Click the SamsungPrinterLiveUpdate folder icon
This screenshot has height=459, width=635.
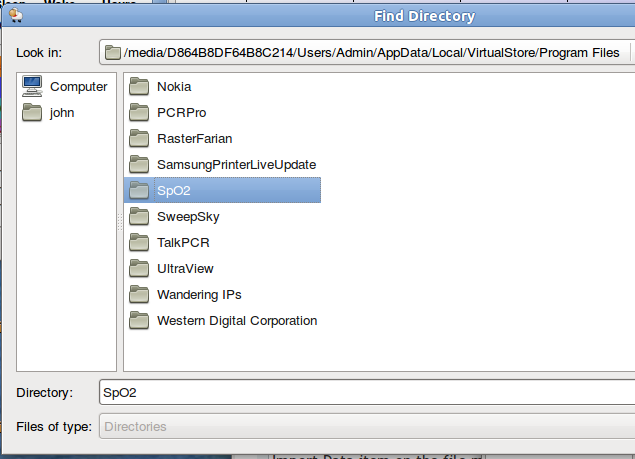(x=139, y=164)
